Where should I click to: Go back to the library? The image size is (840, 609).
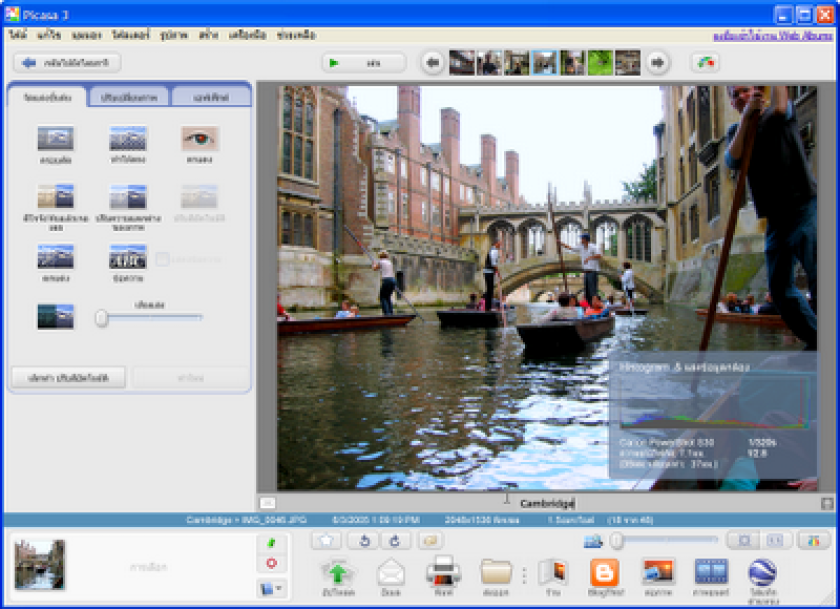67,63
